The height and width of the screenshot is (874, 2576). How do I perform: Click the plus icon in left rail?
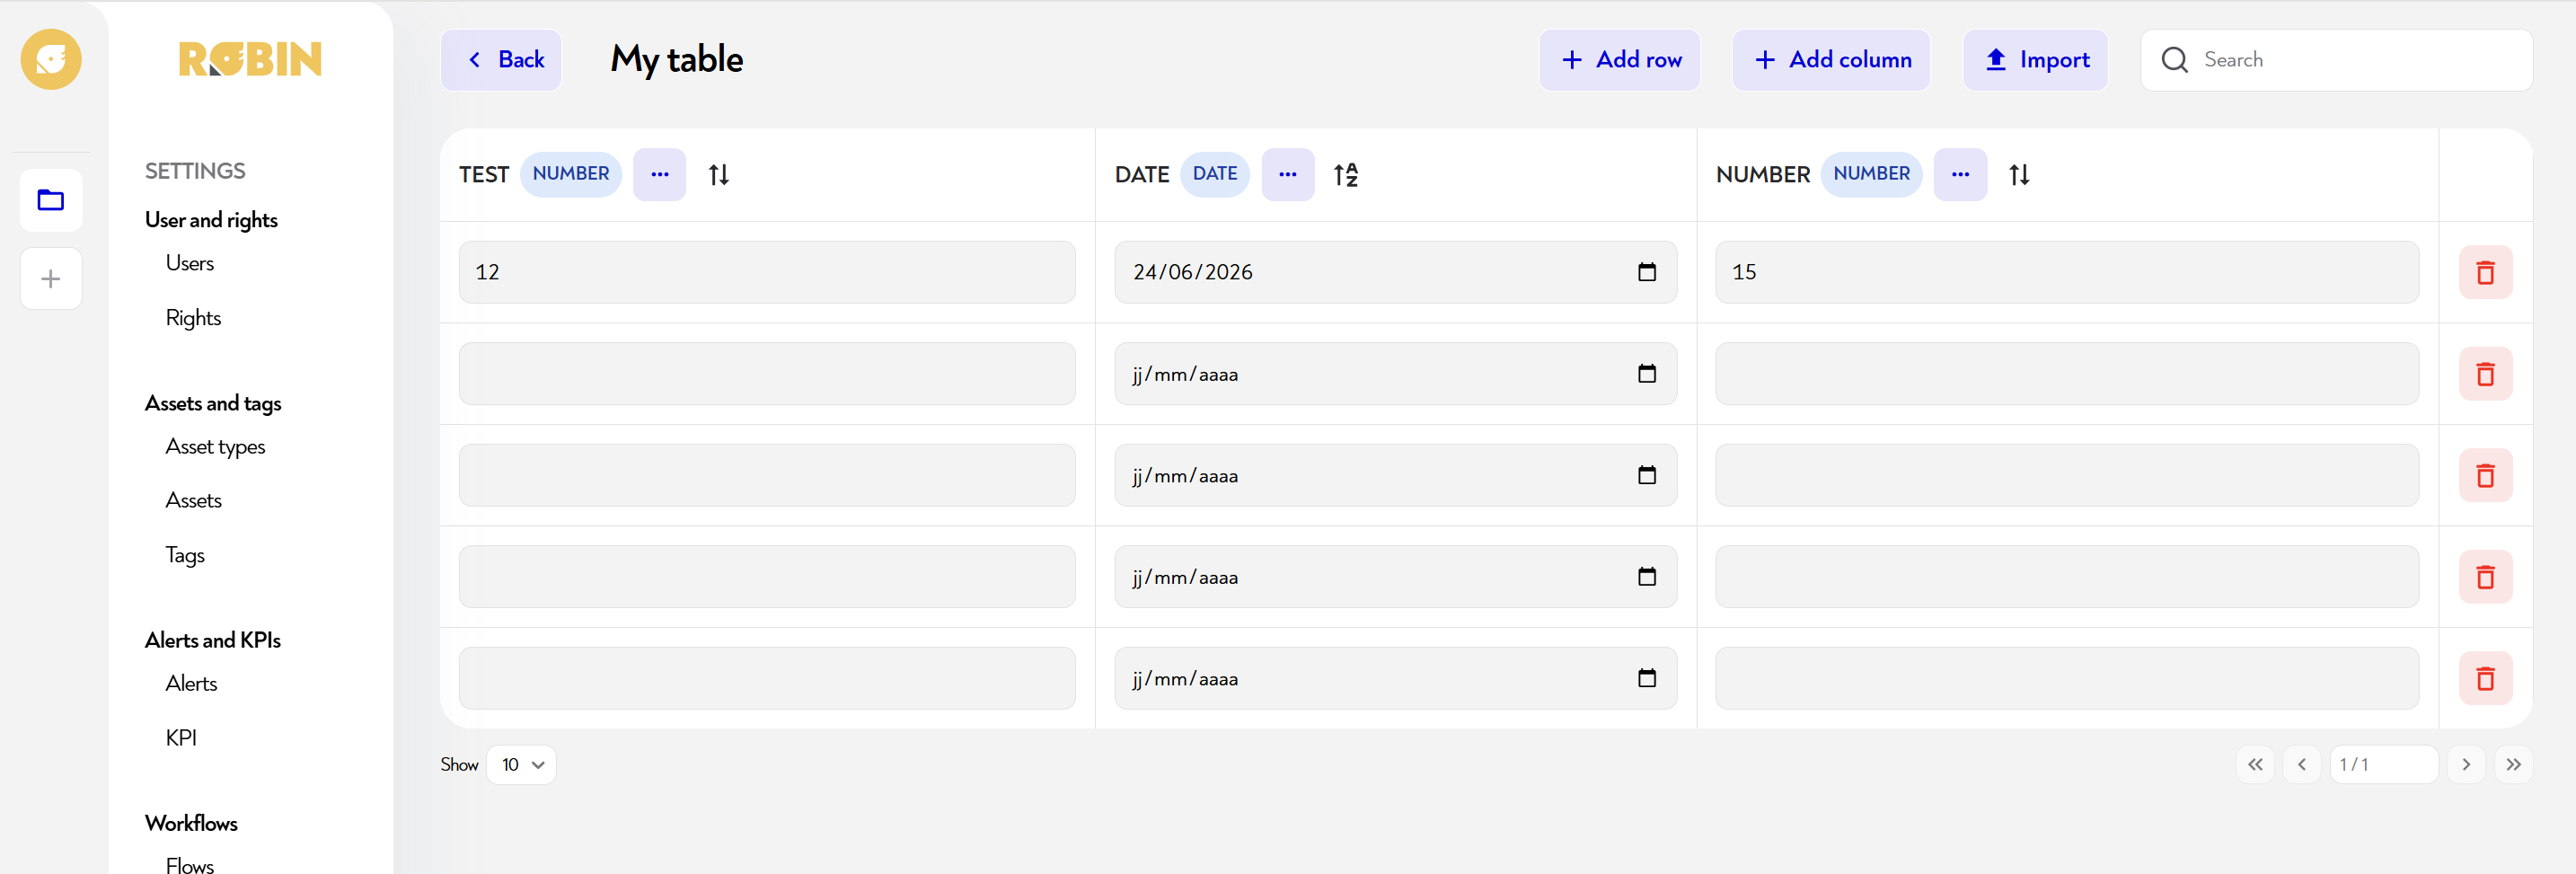point(51,278)
